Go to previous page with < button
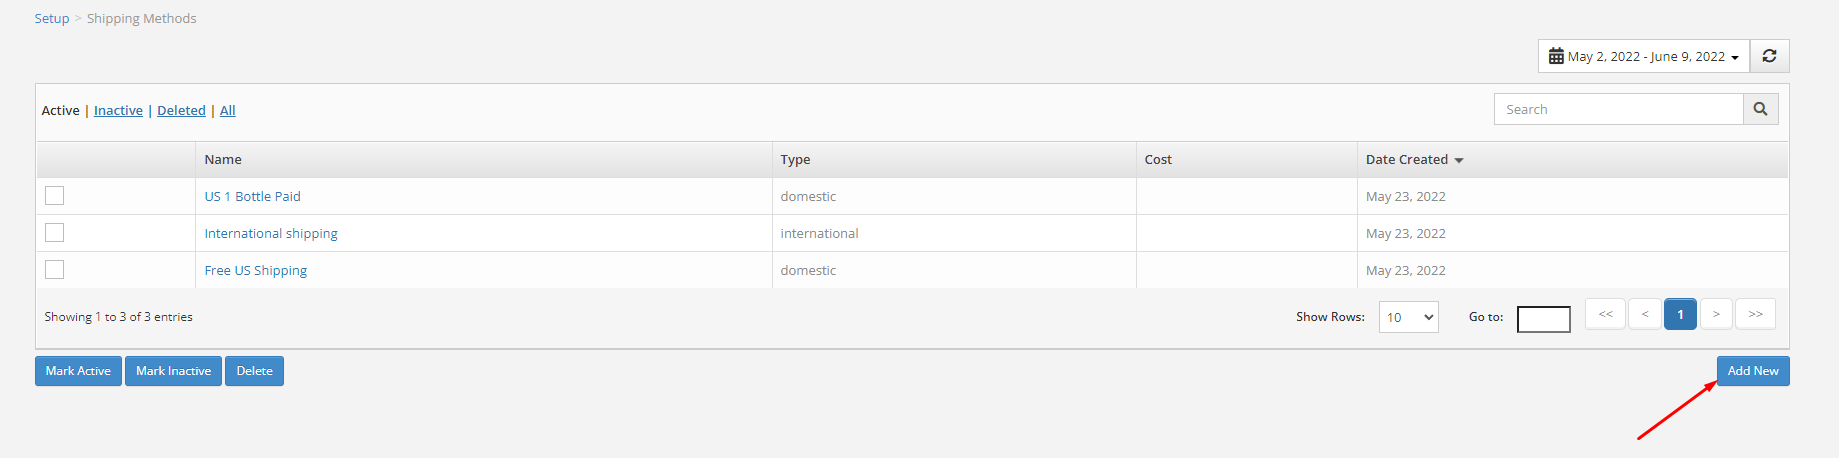 1644,314
